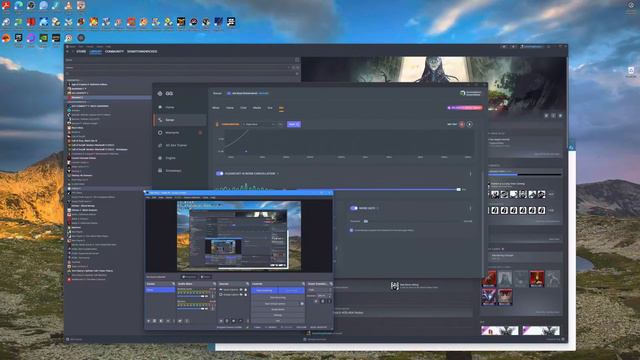Expand the ClearCast AI Noise Cancellation chevron
This screenshot has height=360, width=640.
[x=278, y=173]
